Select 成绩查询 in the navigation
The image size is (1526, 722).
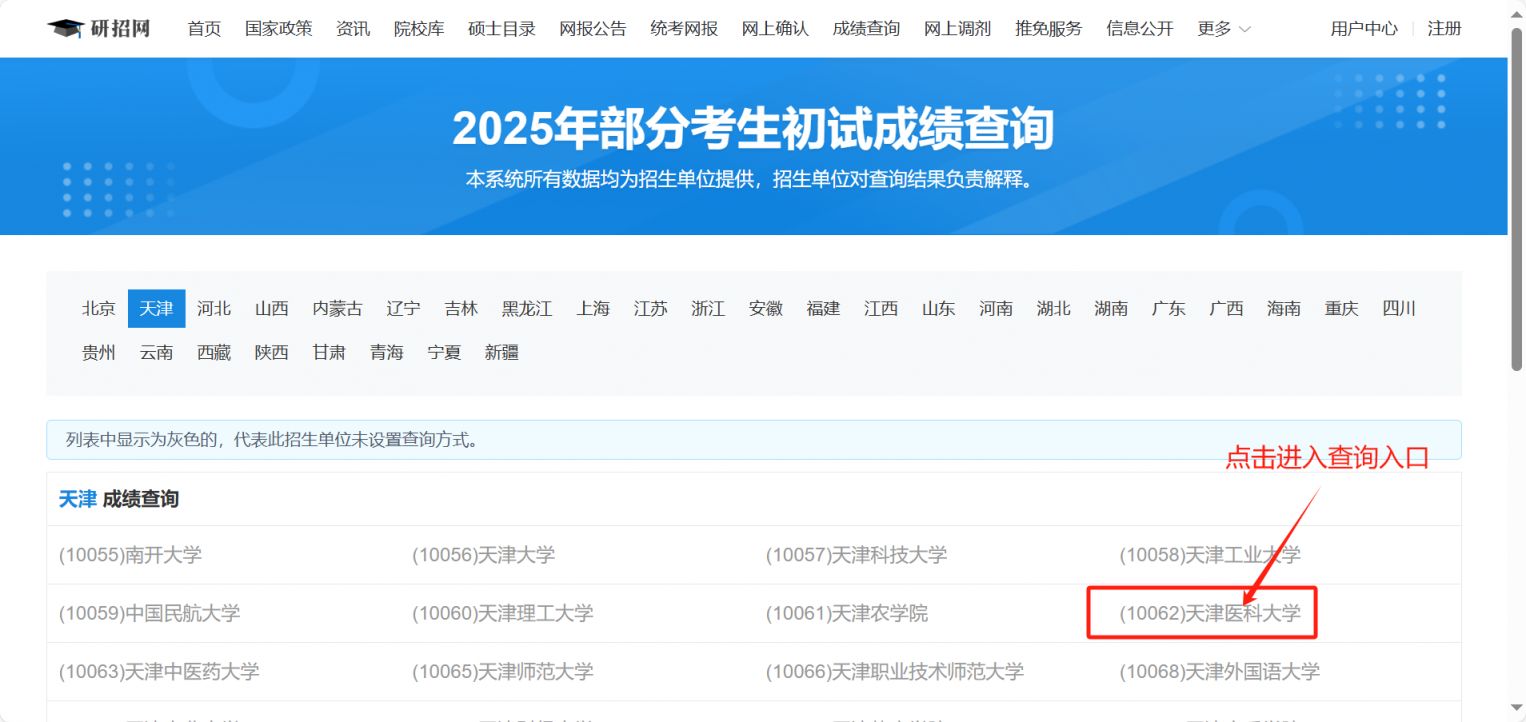(x=866, y=29)
